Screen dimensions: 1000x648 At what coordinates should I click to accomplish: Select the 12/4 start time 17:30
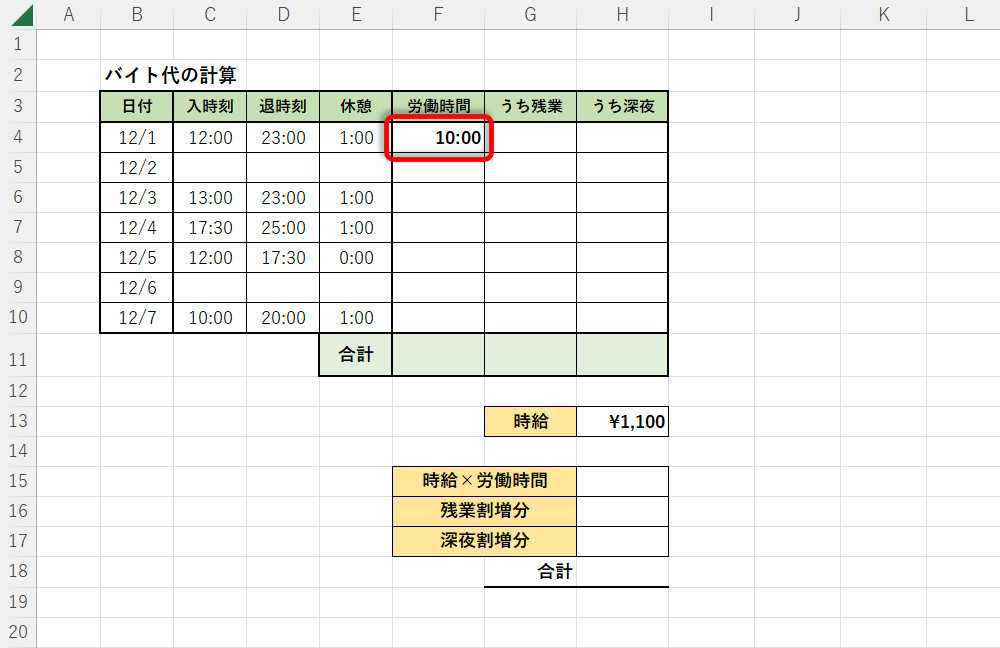pyautogui.click(x=210, y=228)
